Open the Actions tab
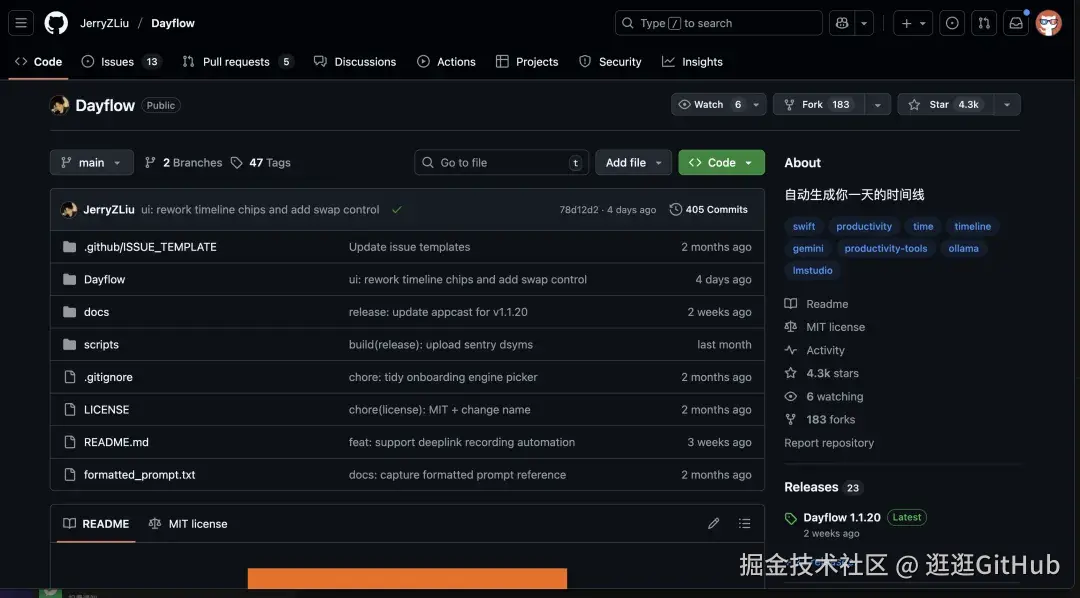The image size is (1080, 598). pos(446,61)
